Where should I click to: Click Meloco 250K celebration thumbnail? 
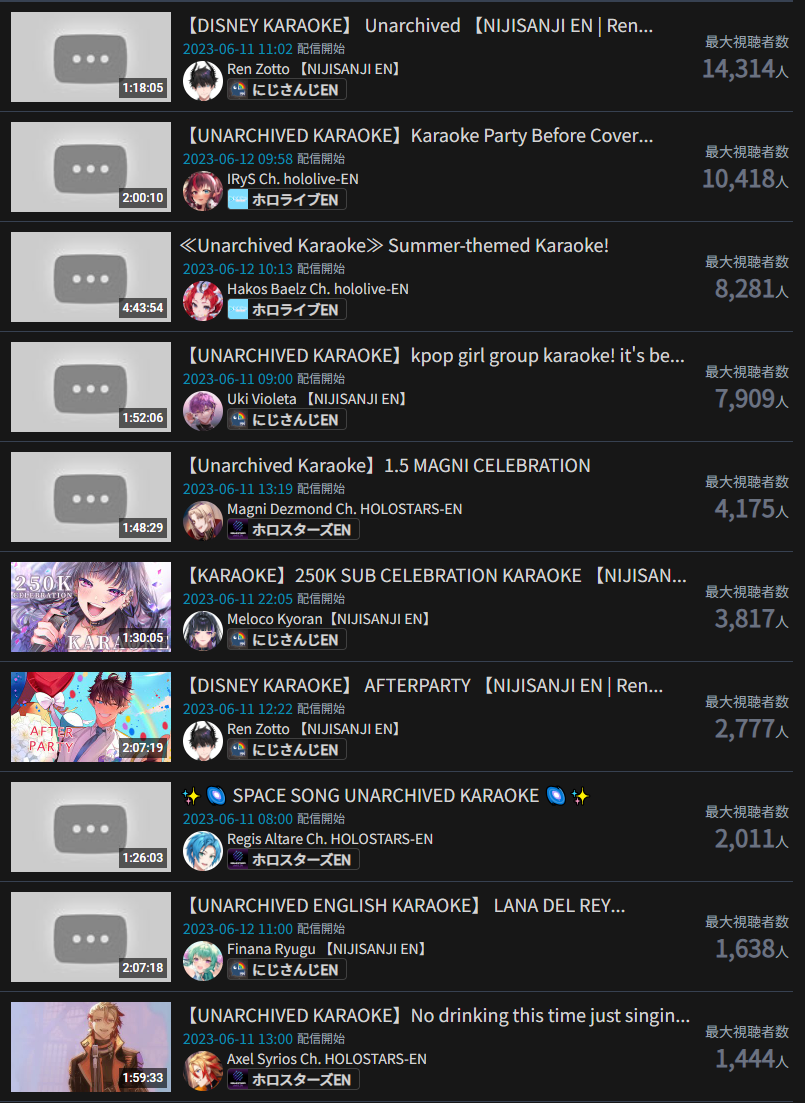pyautogui.click(x=91, y=606)
